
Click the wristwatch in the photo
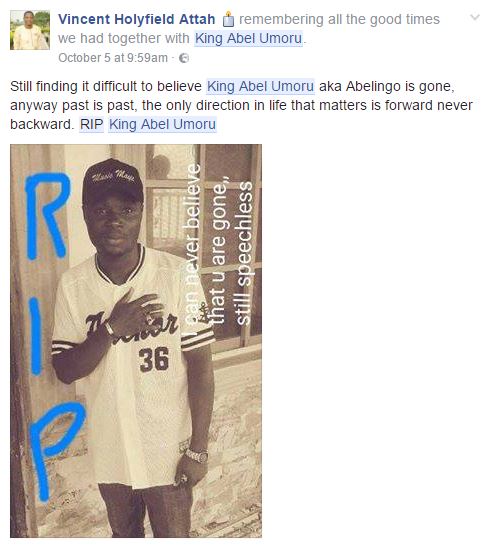pos(196,455)
